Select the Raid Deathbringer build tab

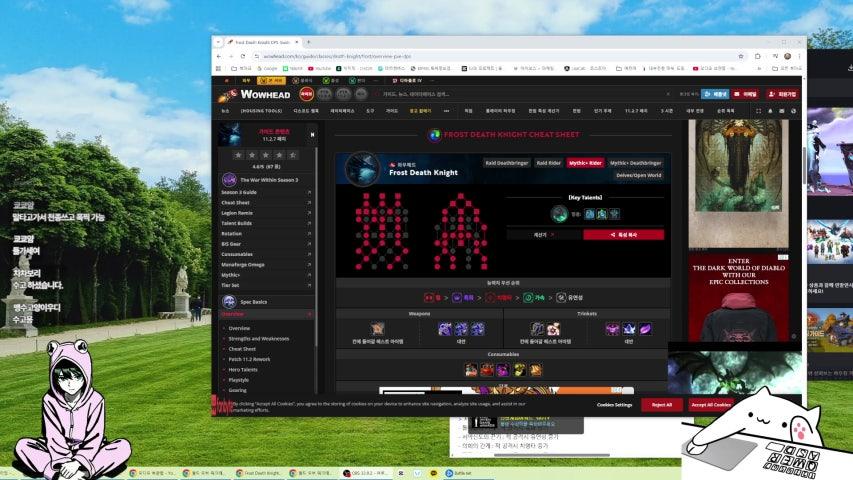pos(507,163)
